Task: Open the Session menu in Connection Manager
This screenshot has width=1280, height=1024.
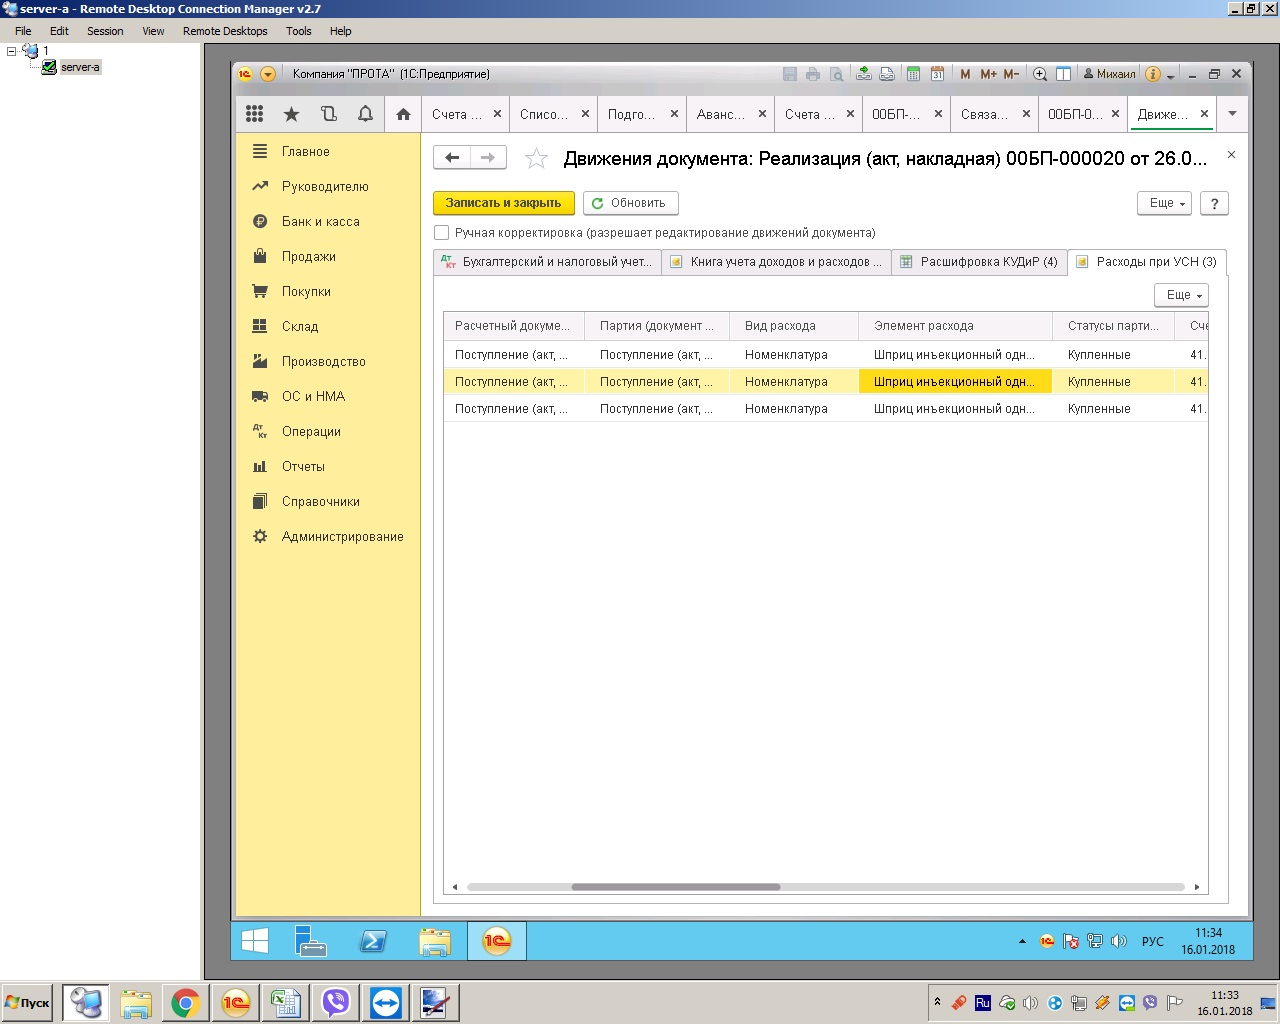Action: click(105, 31)
